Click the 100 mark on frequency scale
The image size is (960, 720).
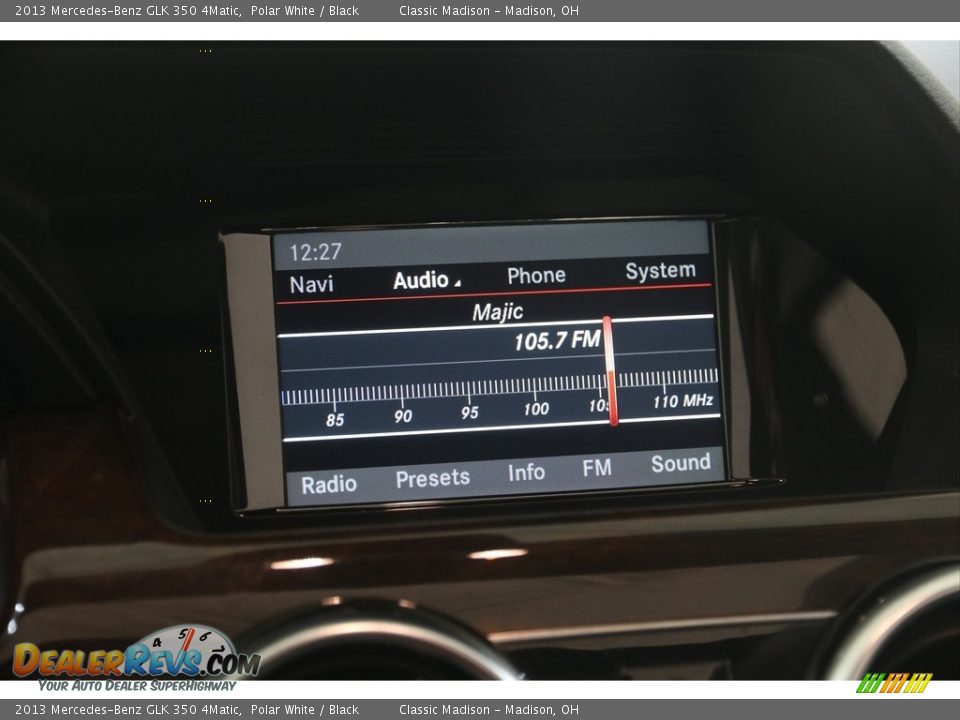point(536,409)
